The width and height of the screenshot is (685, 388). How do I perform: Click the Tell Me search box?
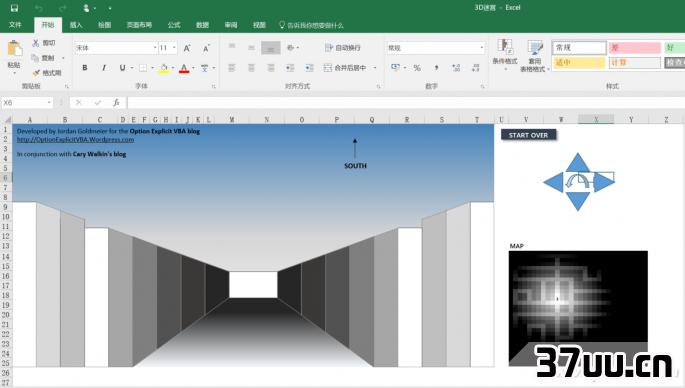click(x=311, y=25)
